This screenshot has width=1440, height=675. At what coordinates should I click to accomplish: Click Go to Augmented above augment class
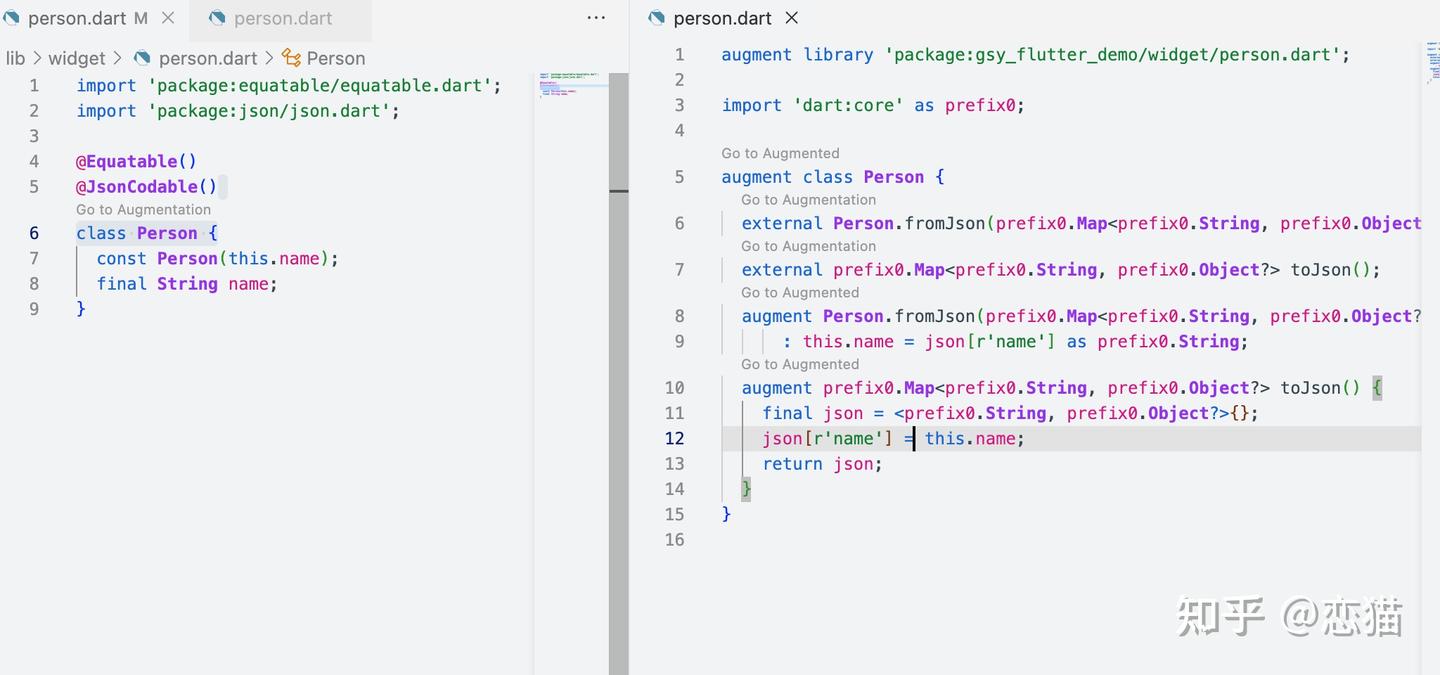coord(780,153)
